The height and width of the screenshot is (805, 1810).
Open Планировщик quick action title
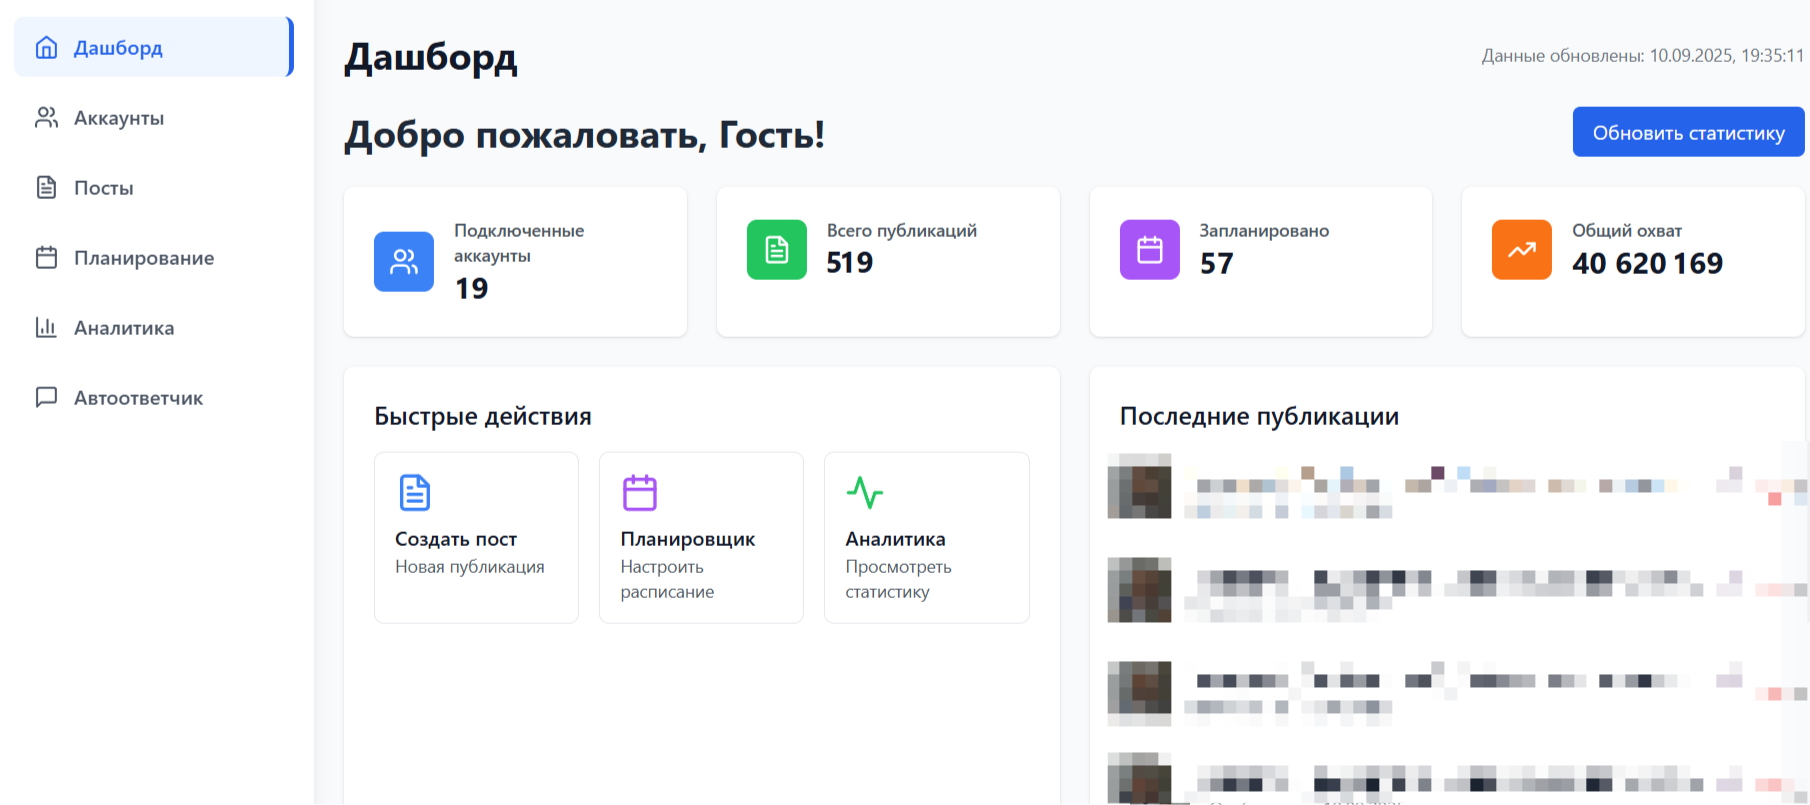pyautogui.click(x=688, y=539)
